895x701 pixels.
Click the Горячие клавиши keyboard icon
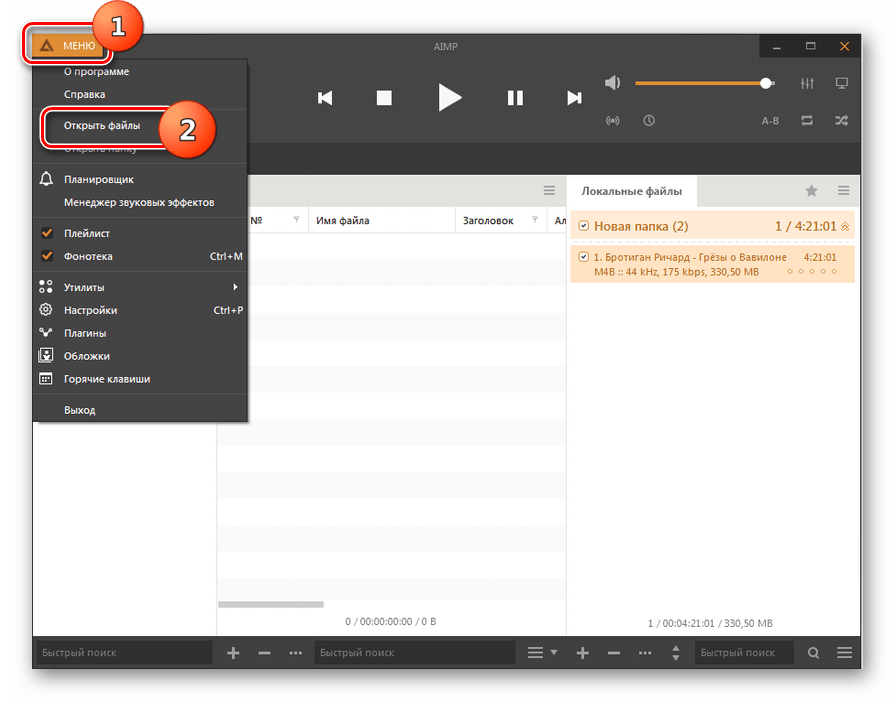coord(46,378)
